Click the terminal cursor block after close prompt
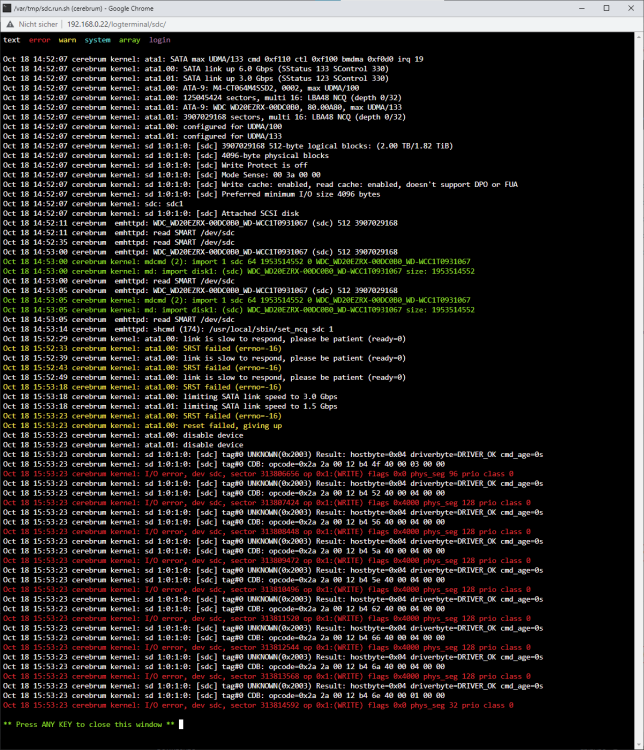 pos(181,724)
